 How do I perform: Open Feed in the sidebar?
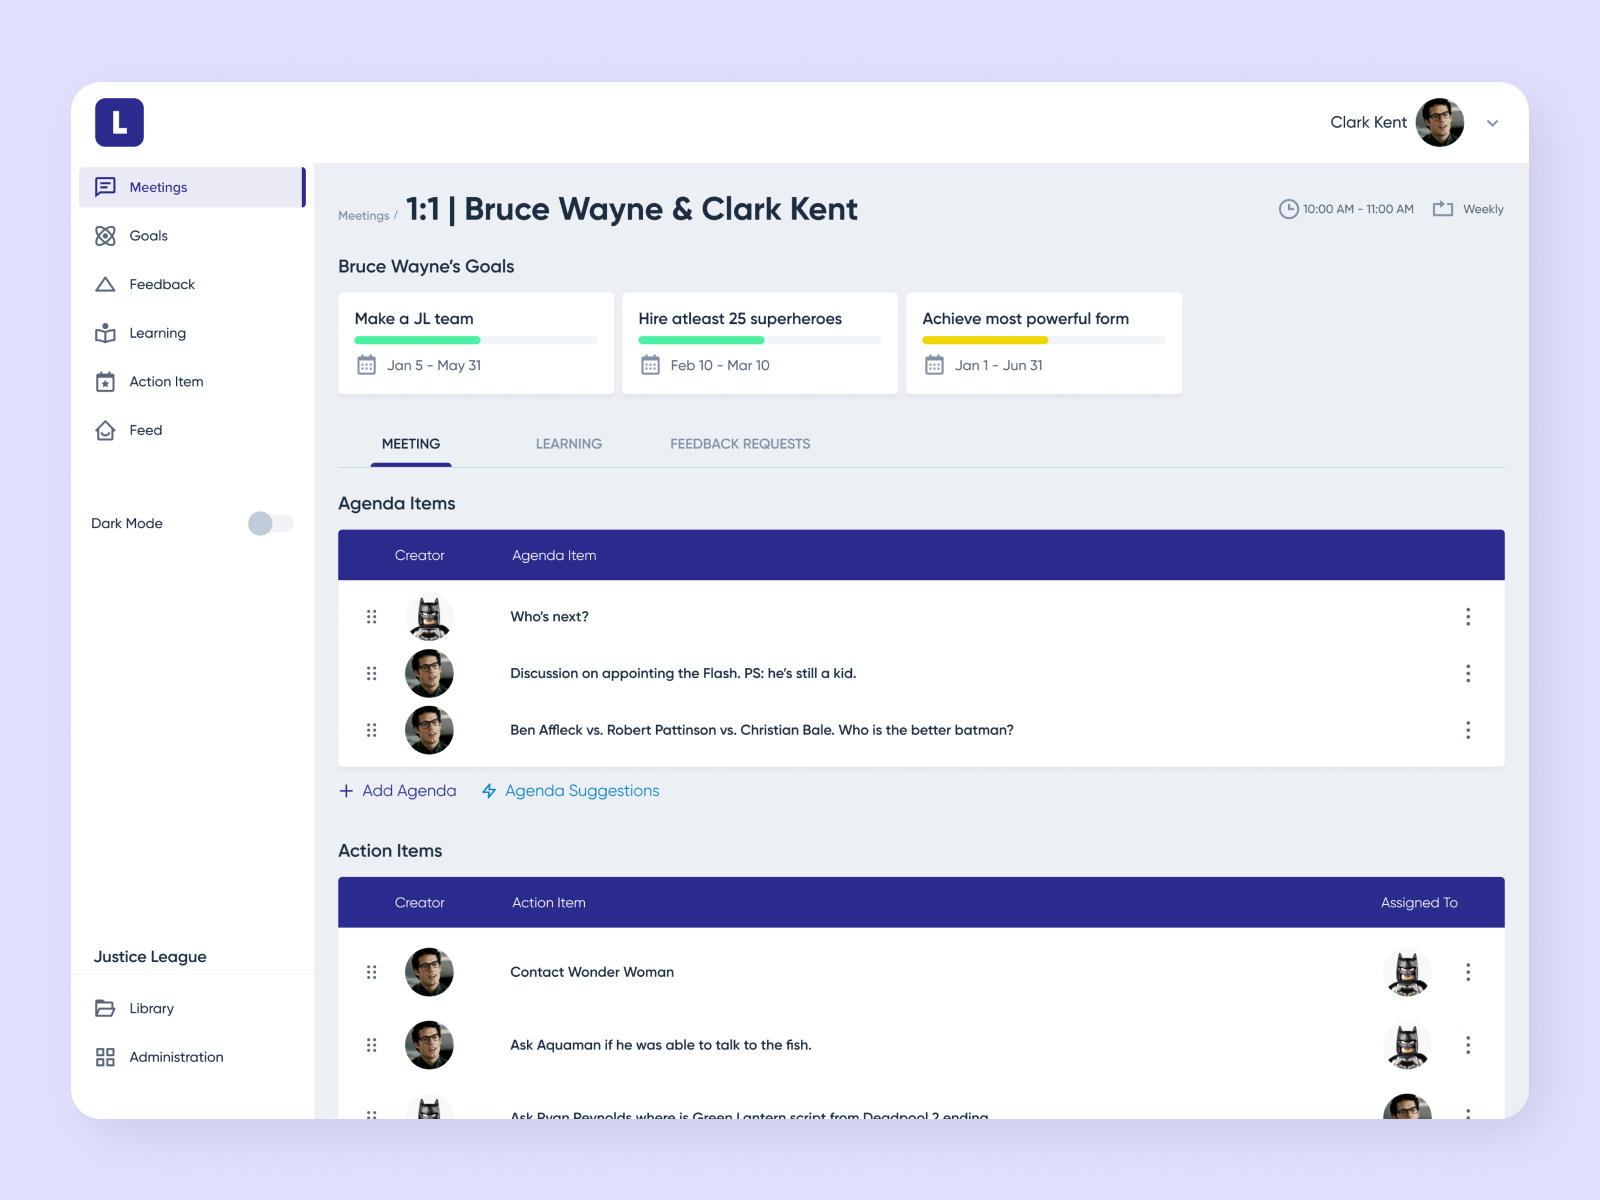145,430
